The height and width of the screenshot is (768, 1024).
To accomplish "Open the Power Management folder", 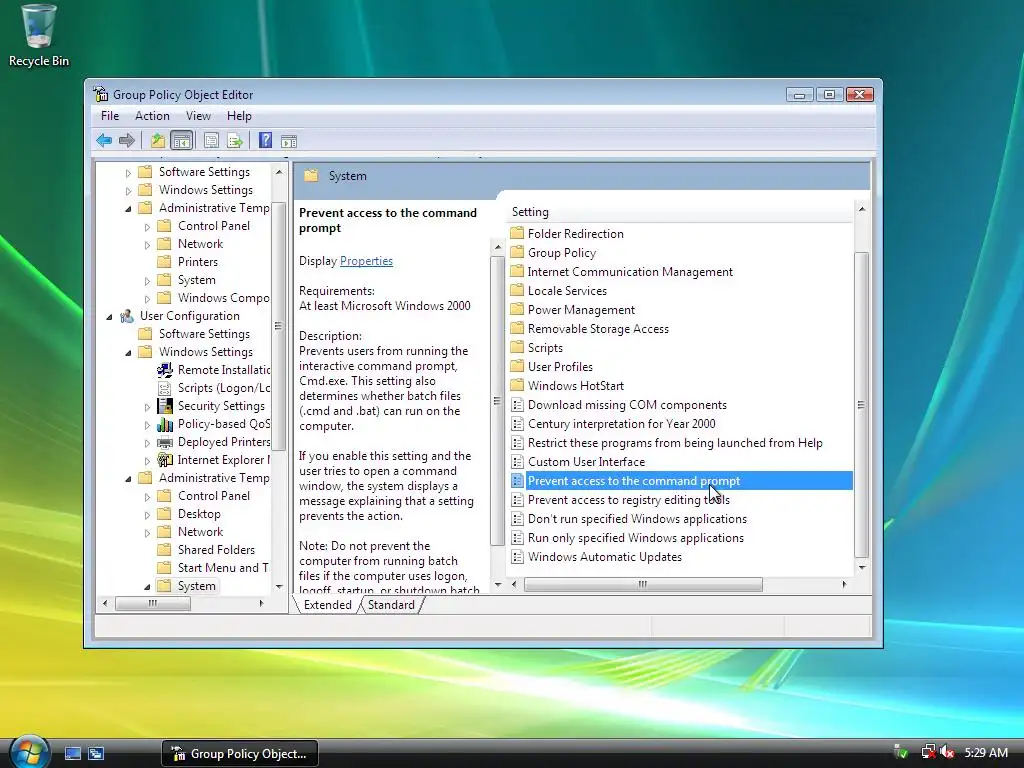I will point(581,310).
